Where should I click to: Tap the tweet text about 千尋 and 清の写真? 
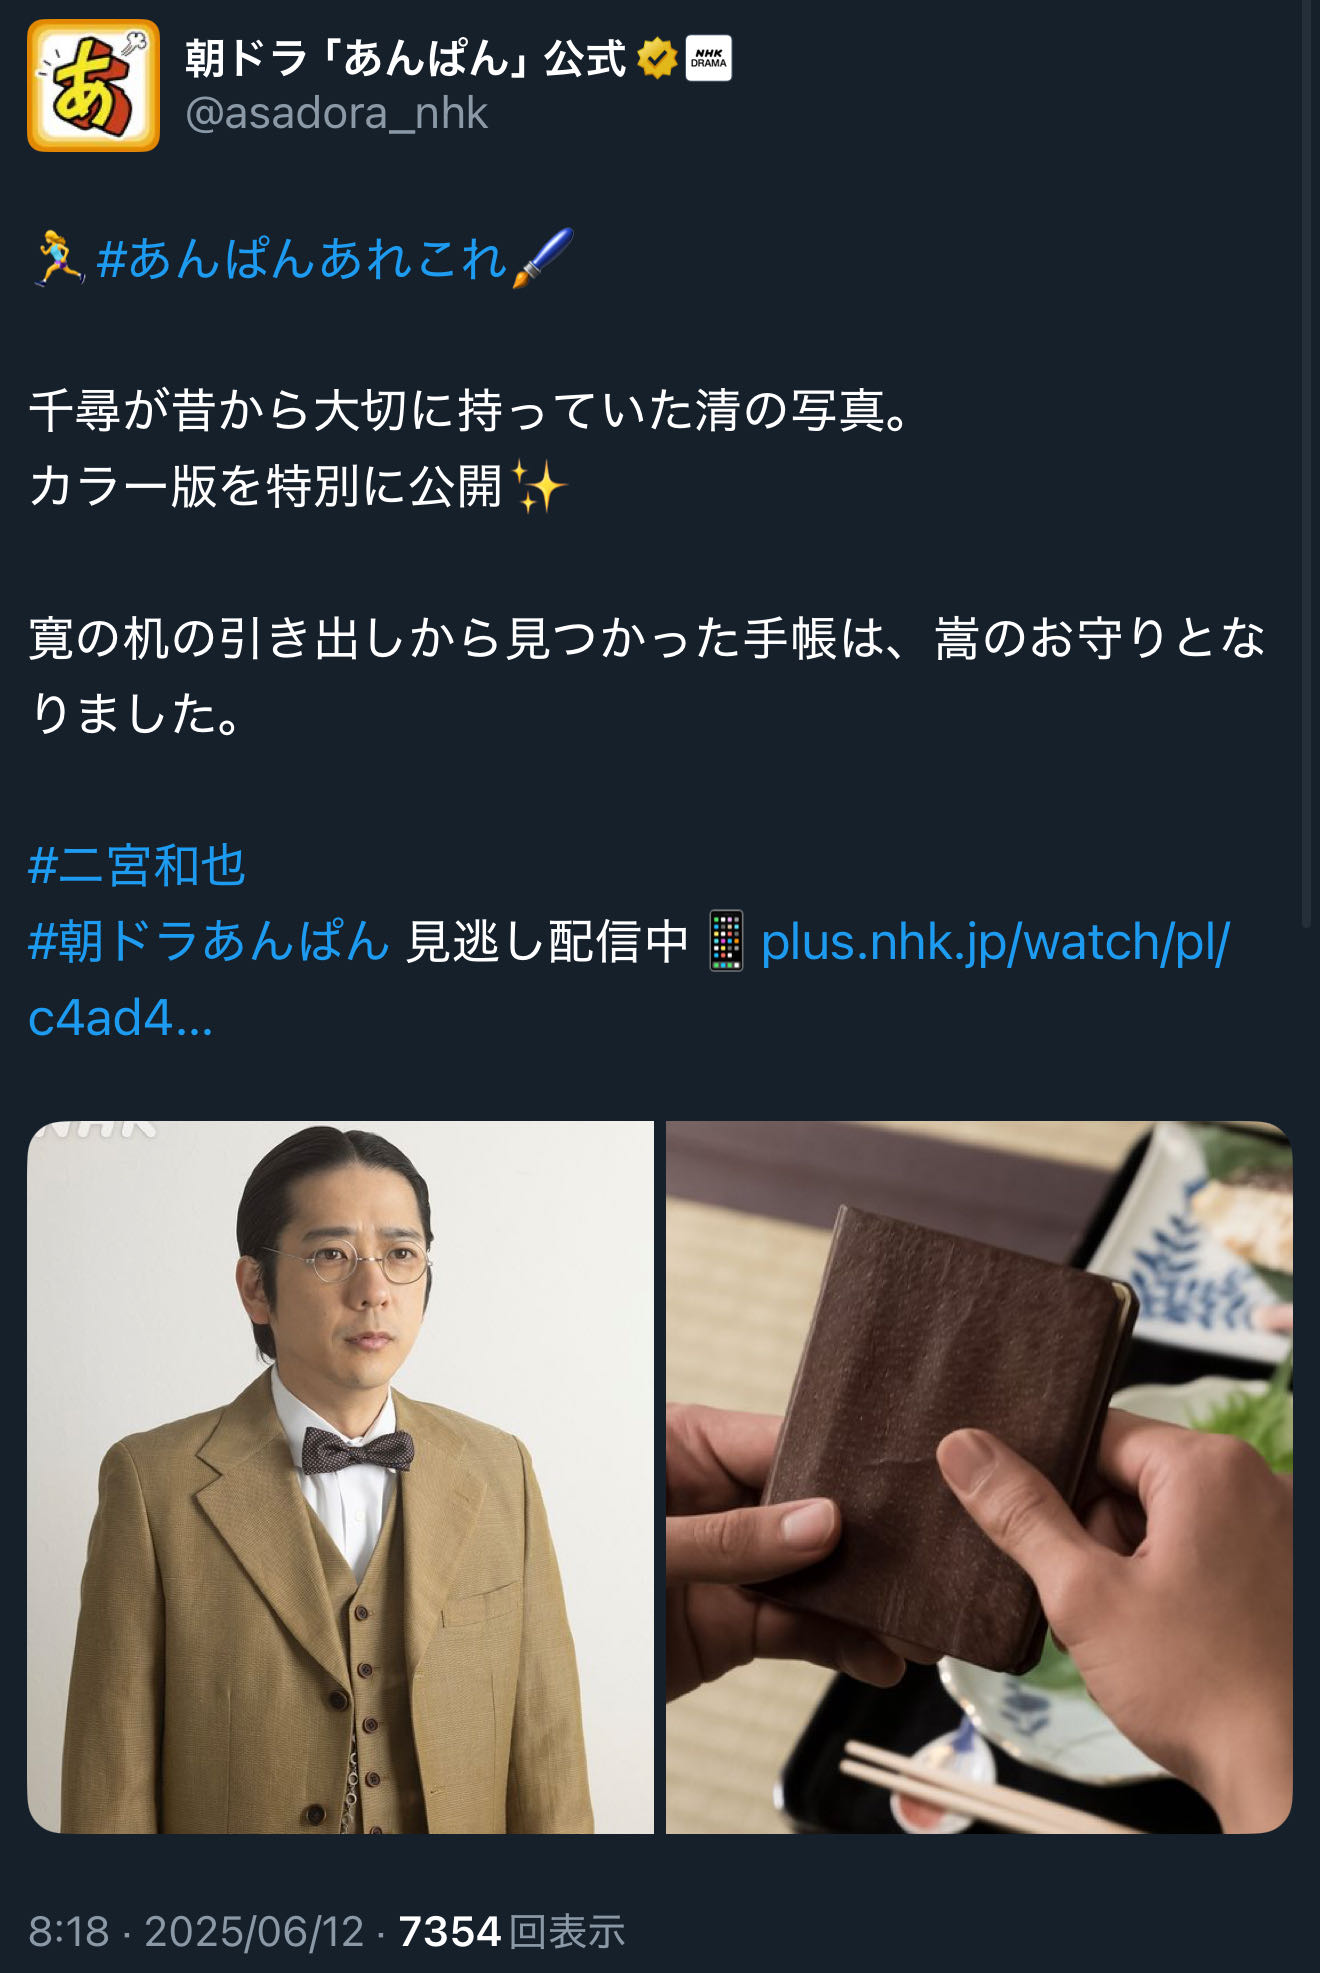point(470,449)
